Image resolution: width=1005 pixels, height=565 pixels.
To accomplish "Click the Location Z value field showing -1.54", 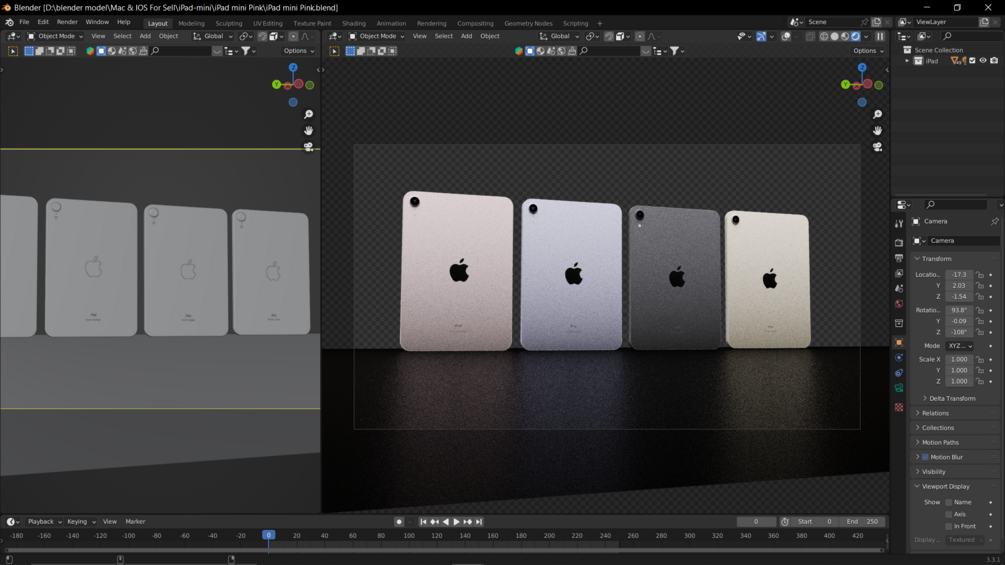I will pyautogui.click(x=959, y=297).
